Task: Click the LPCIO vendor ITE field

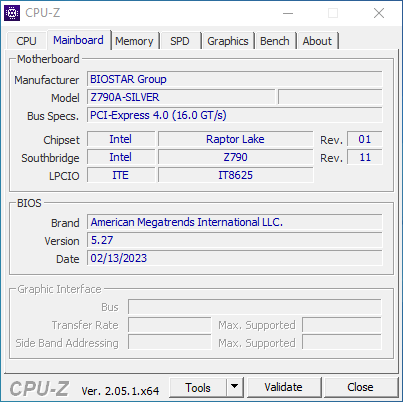Action: (x=121, y=175)
